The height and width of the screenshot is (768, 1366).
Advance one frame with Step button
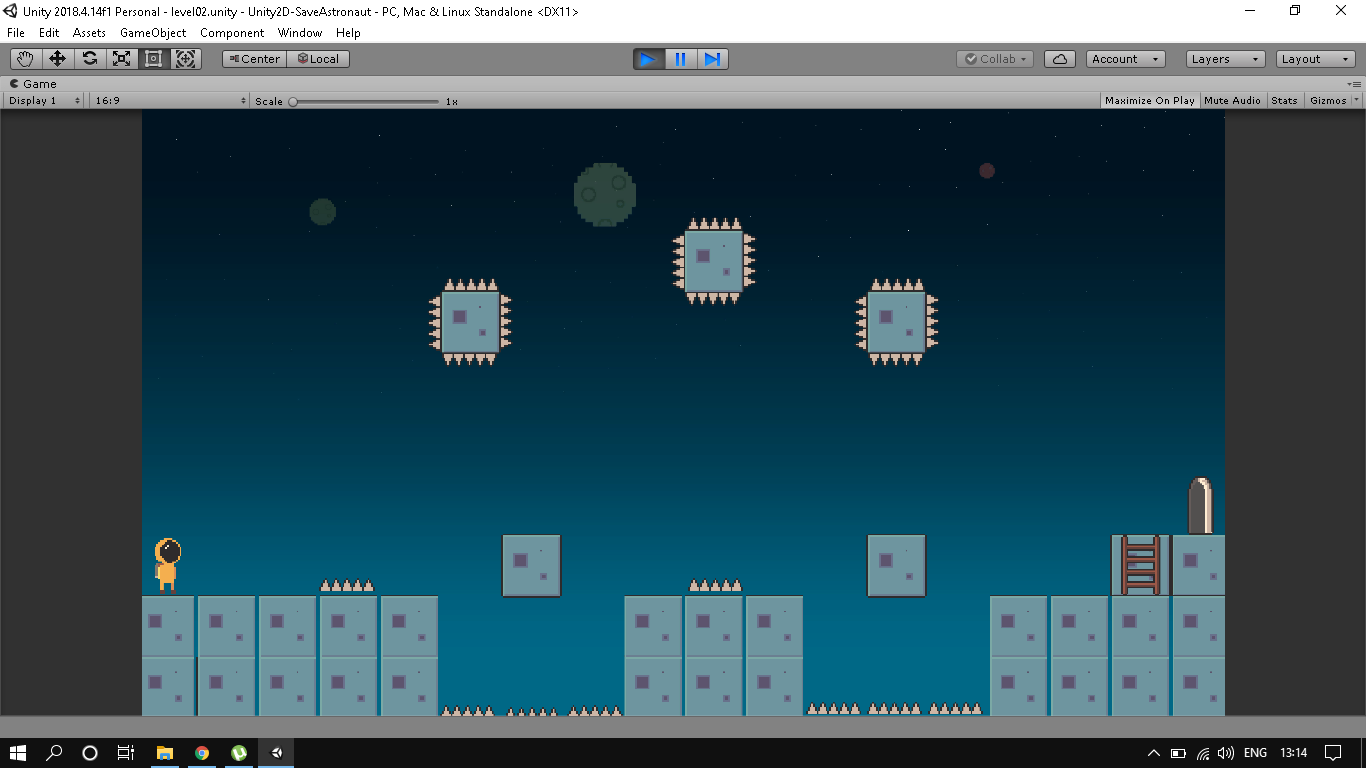[712, 59]
